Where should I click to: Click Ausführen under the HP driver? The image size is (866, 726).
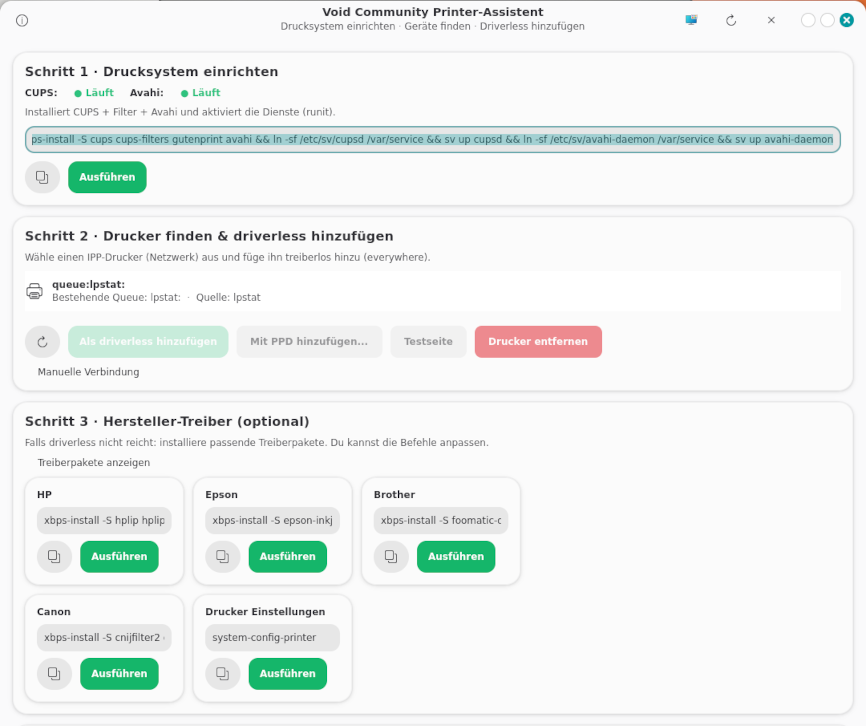119,557
